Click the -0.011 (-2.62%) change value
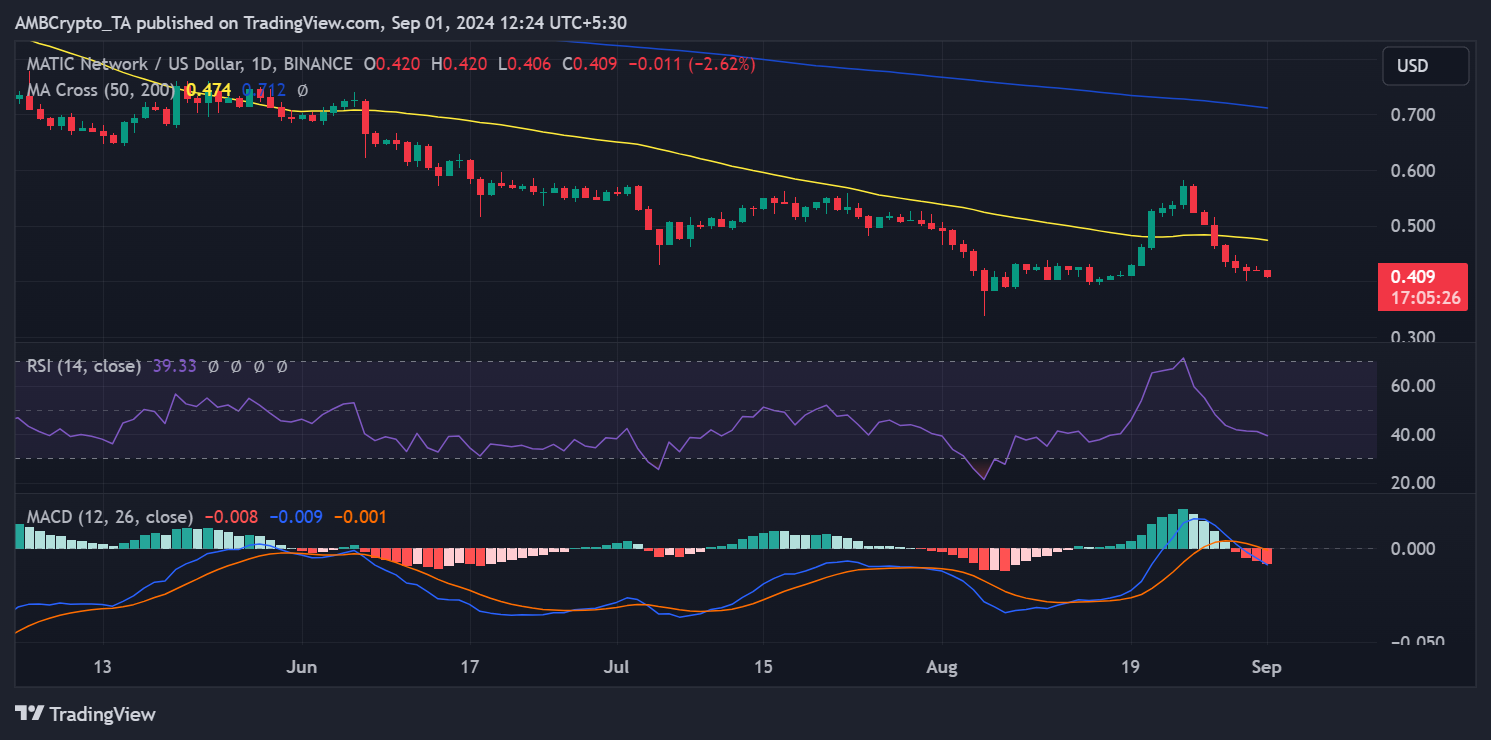Image resolution: width=1491 pixels, height=740 pixels. click(x=691, y=63)
